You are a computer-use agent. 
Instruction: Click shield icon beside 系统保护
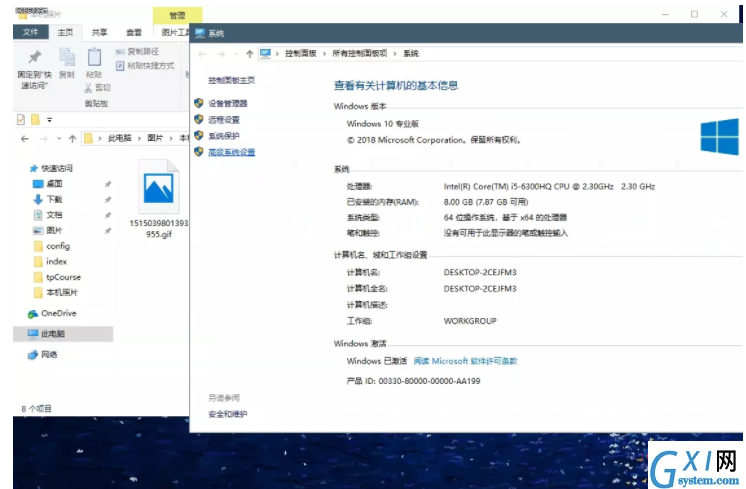coord(199,136)
